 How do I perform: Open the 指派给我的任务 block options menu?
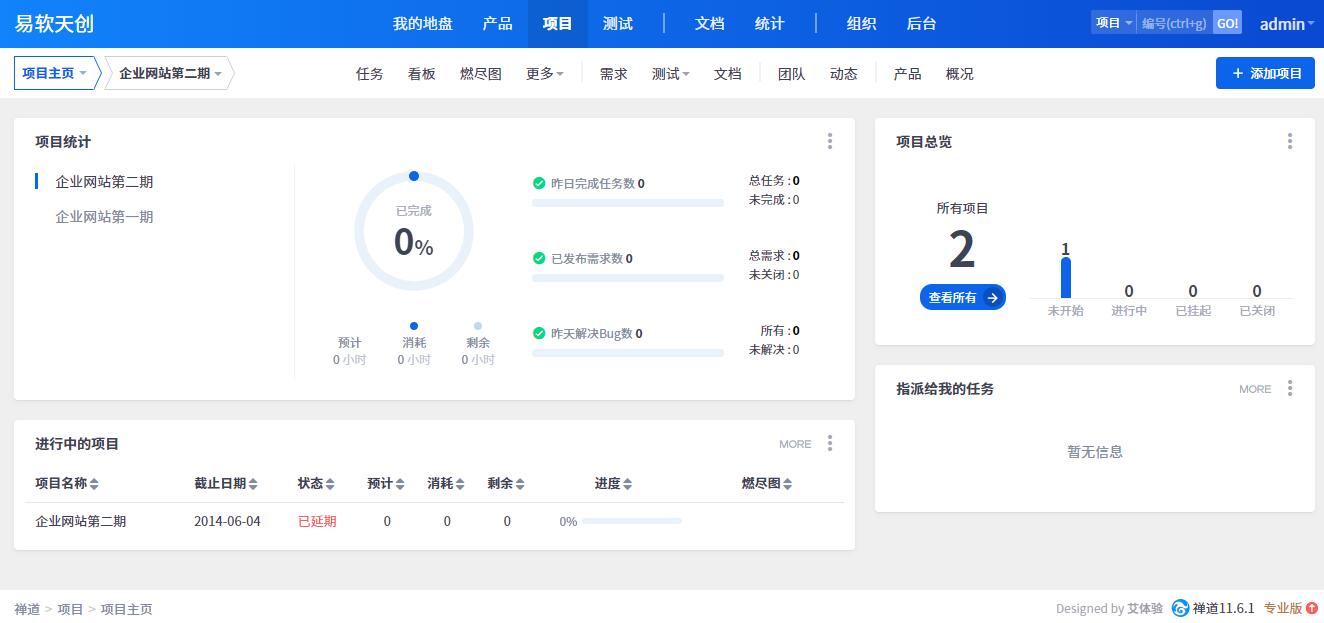(1290, 388)
